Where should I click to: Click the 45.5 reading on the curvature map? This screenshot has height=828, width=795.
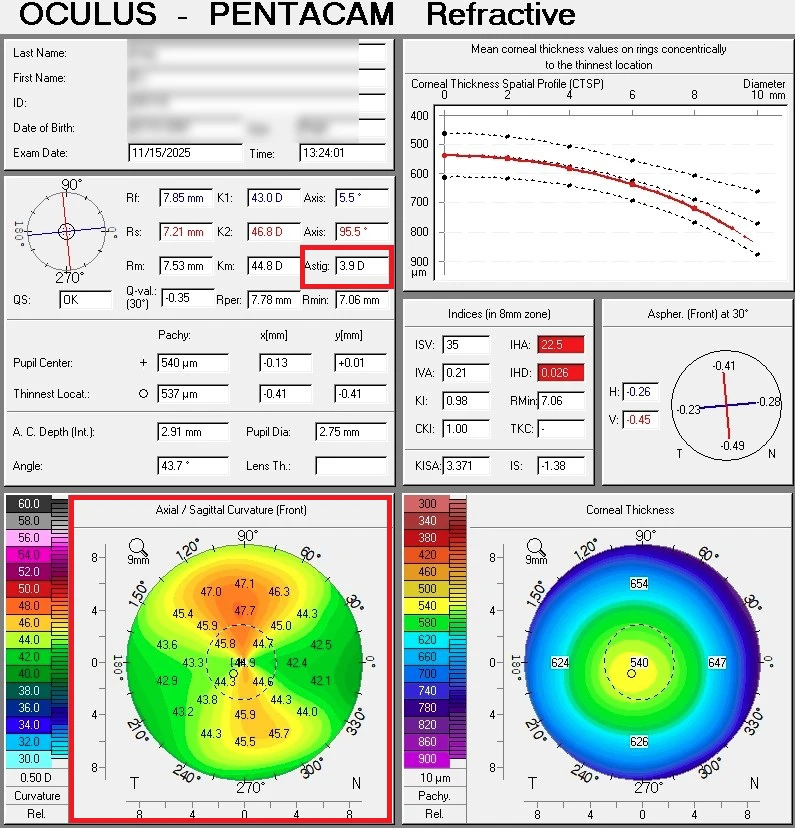click(244, 742)
